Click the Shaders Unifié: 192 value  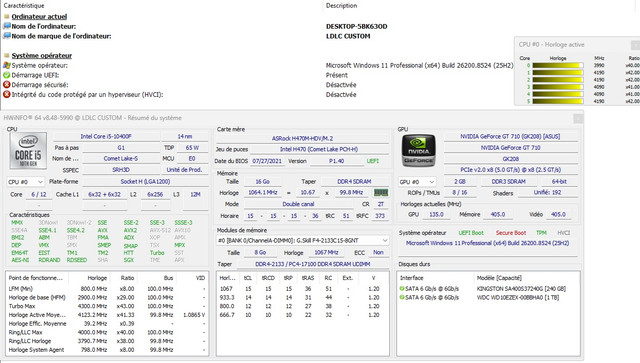pos(547,193)
